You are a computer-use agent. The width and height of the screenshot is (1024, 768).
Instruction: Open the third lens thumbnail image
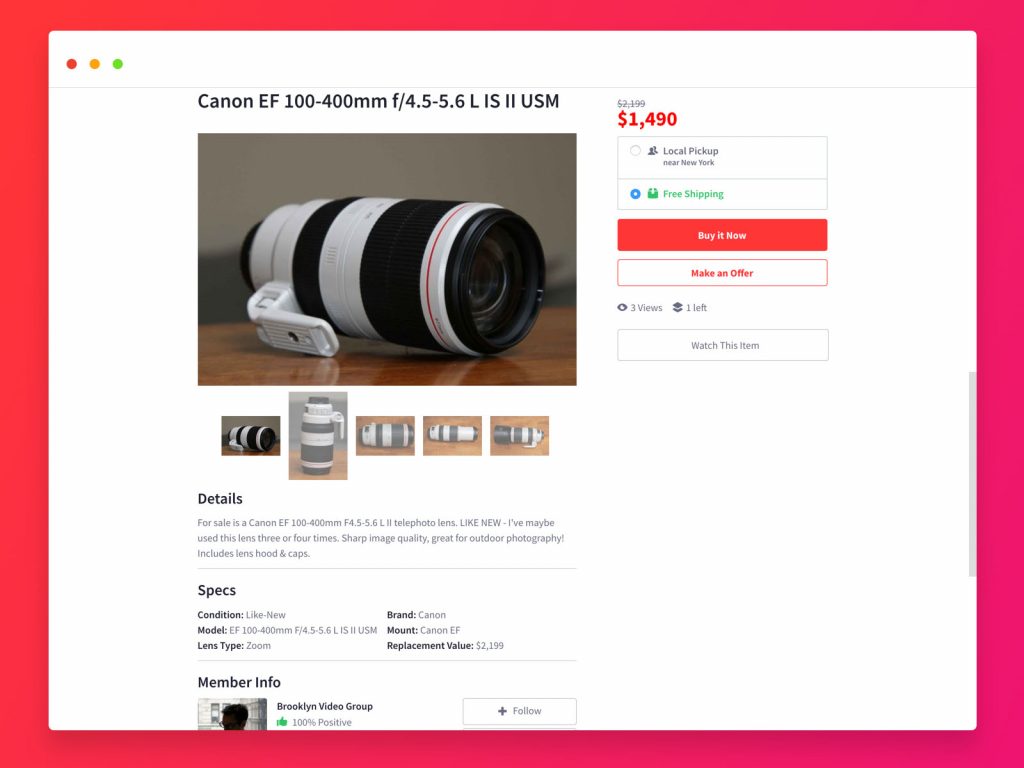385,436
